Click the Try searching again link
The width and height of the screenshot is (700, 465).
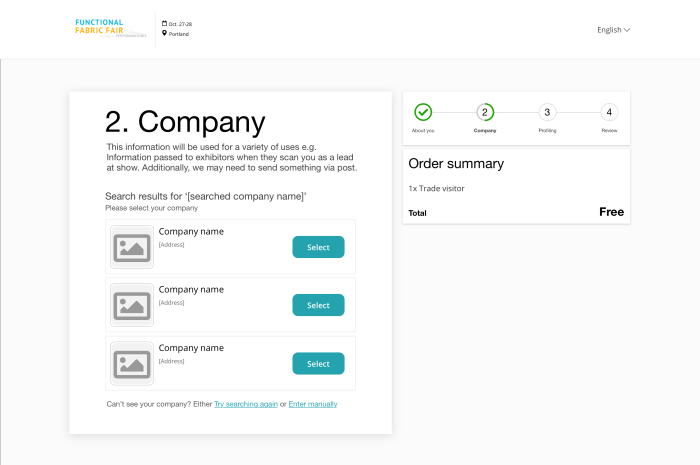(246, 404)
